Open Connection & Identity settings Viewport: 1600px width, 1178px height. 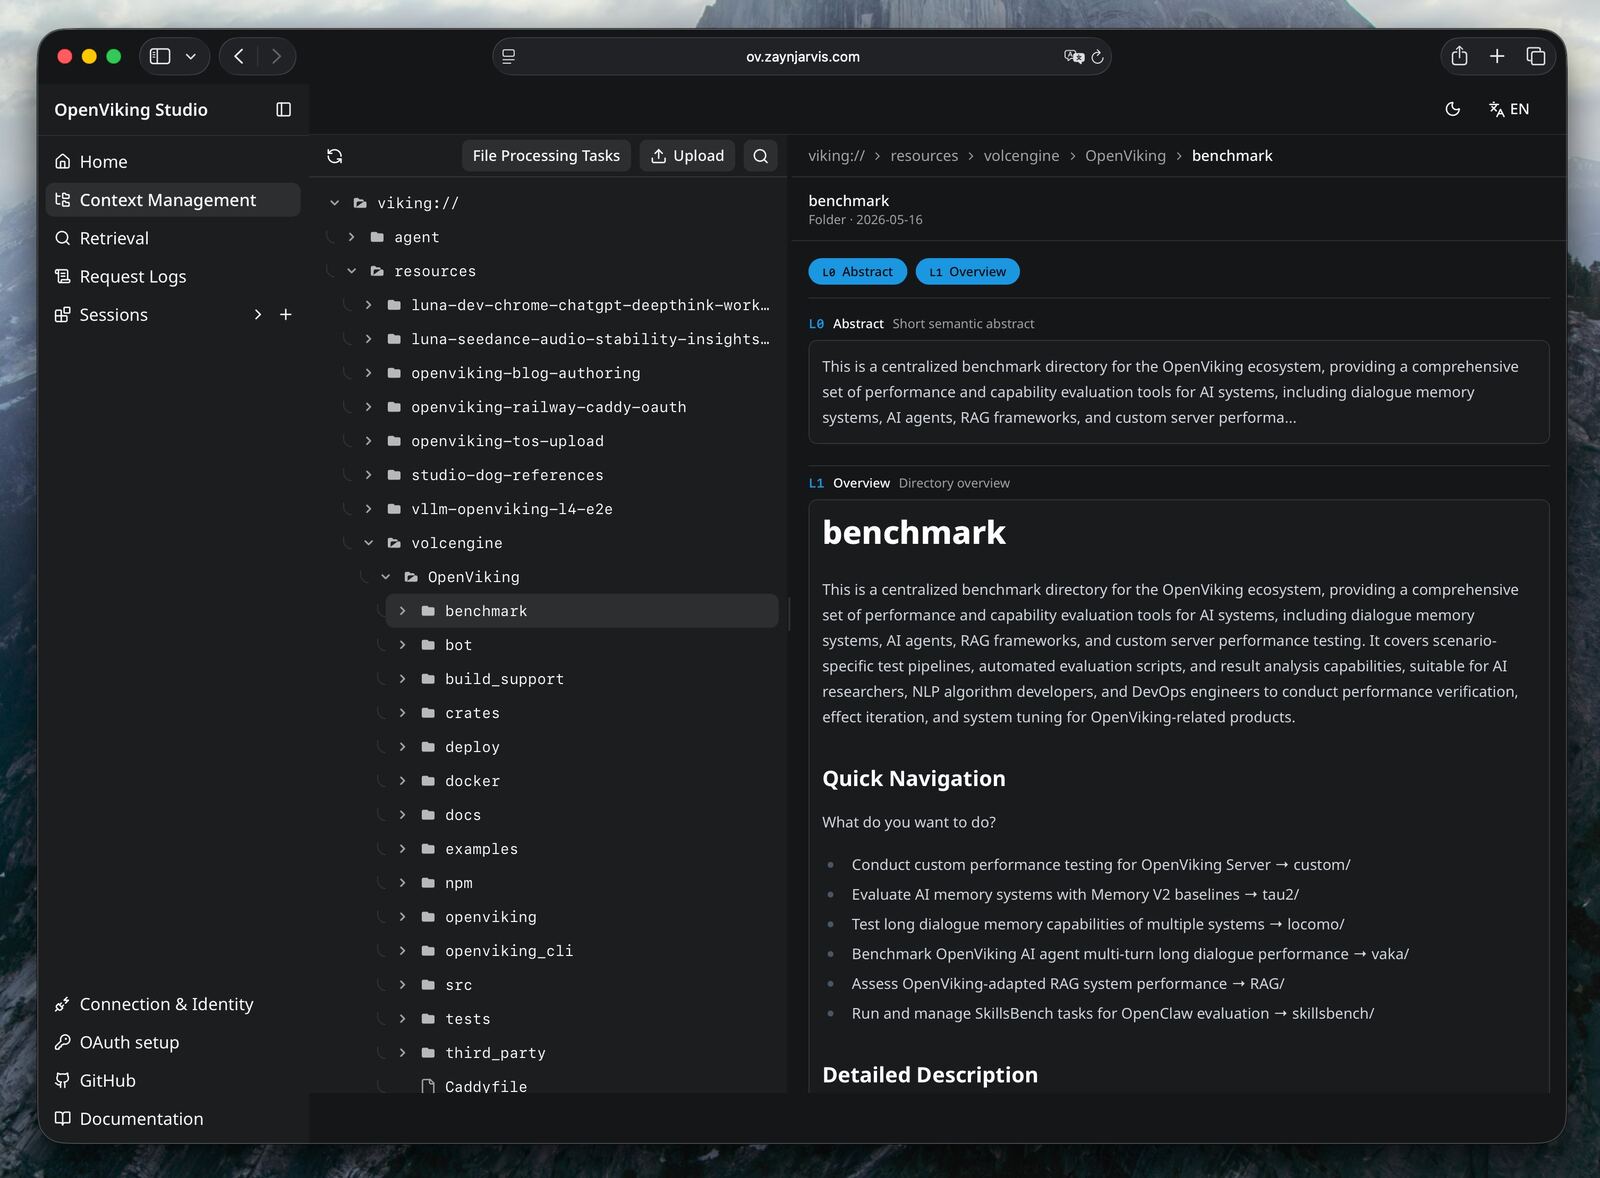(x=173, y=1004)
